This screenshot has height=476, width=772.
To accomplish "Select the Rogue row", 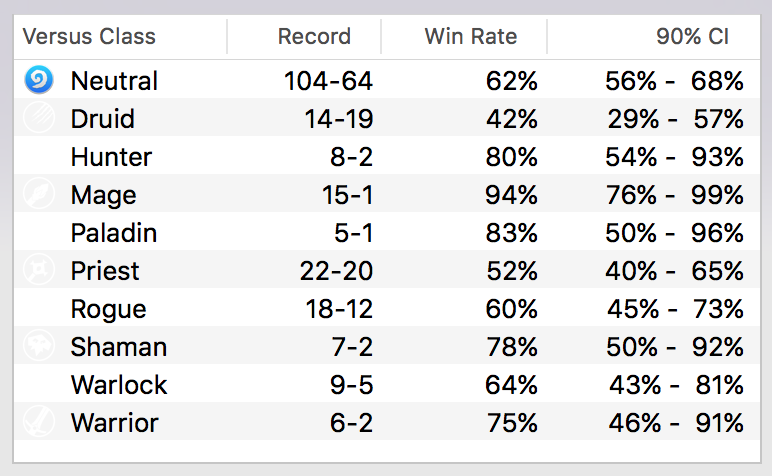I will point(387,308).
